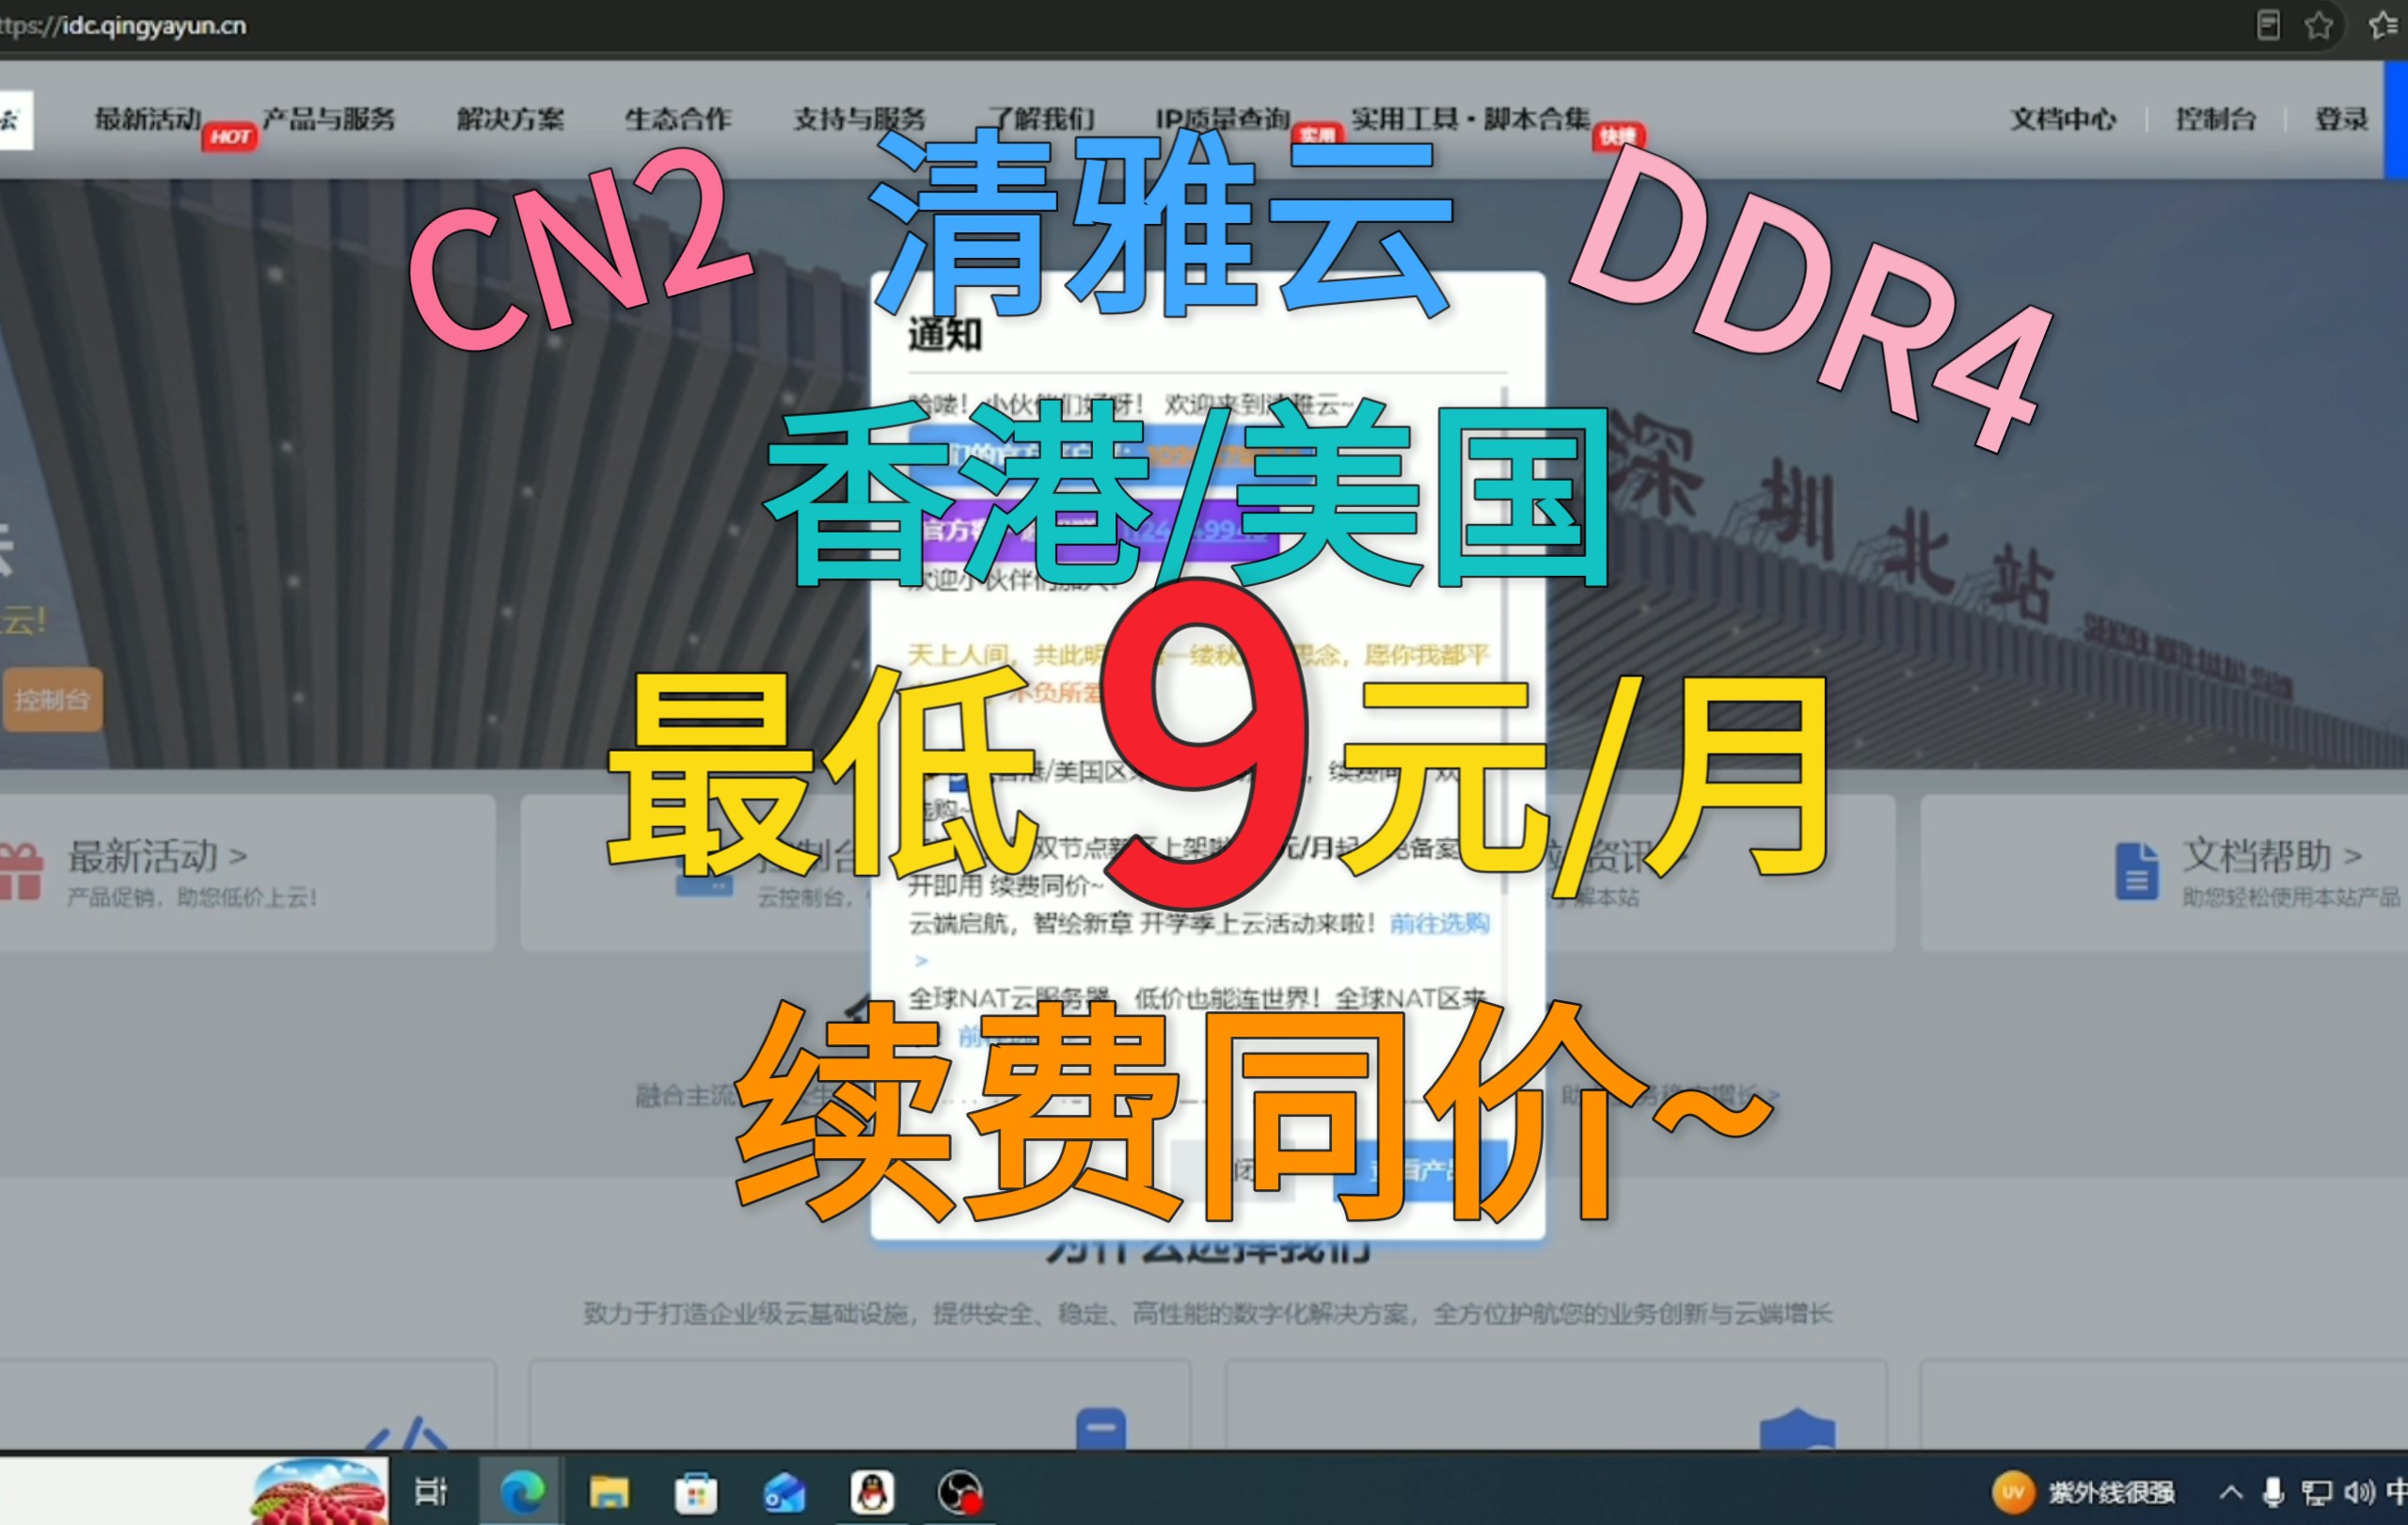Open OBS Studio from the taskbar

click(960, 1492)
